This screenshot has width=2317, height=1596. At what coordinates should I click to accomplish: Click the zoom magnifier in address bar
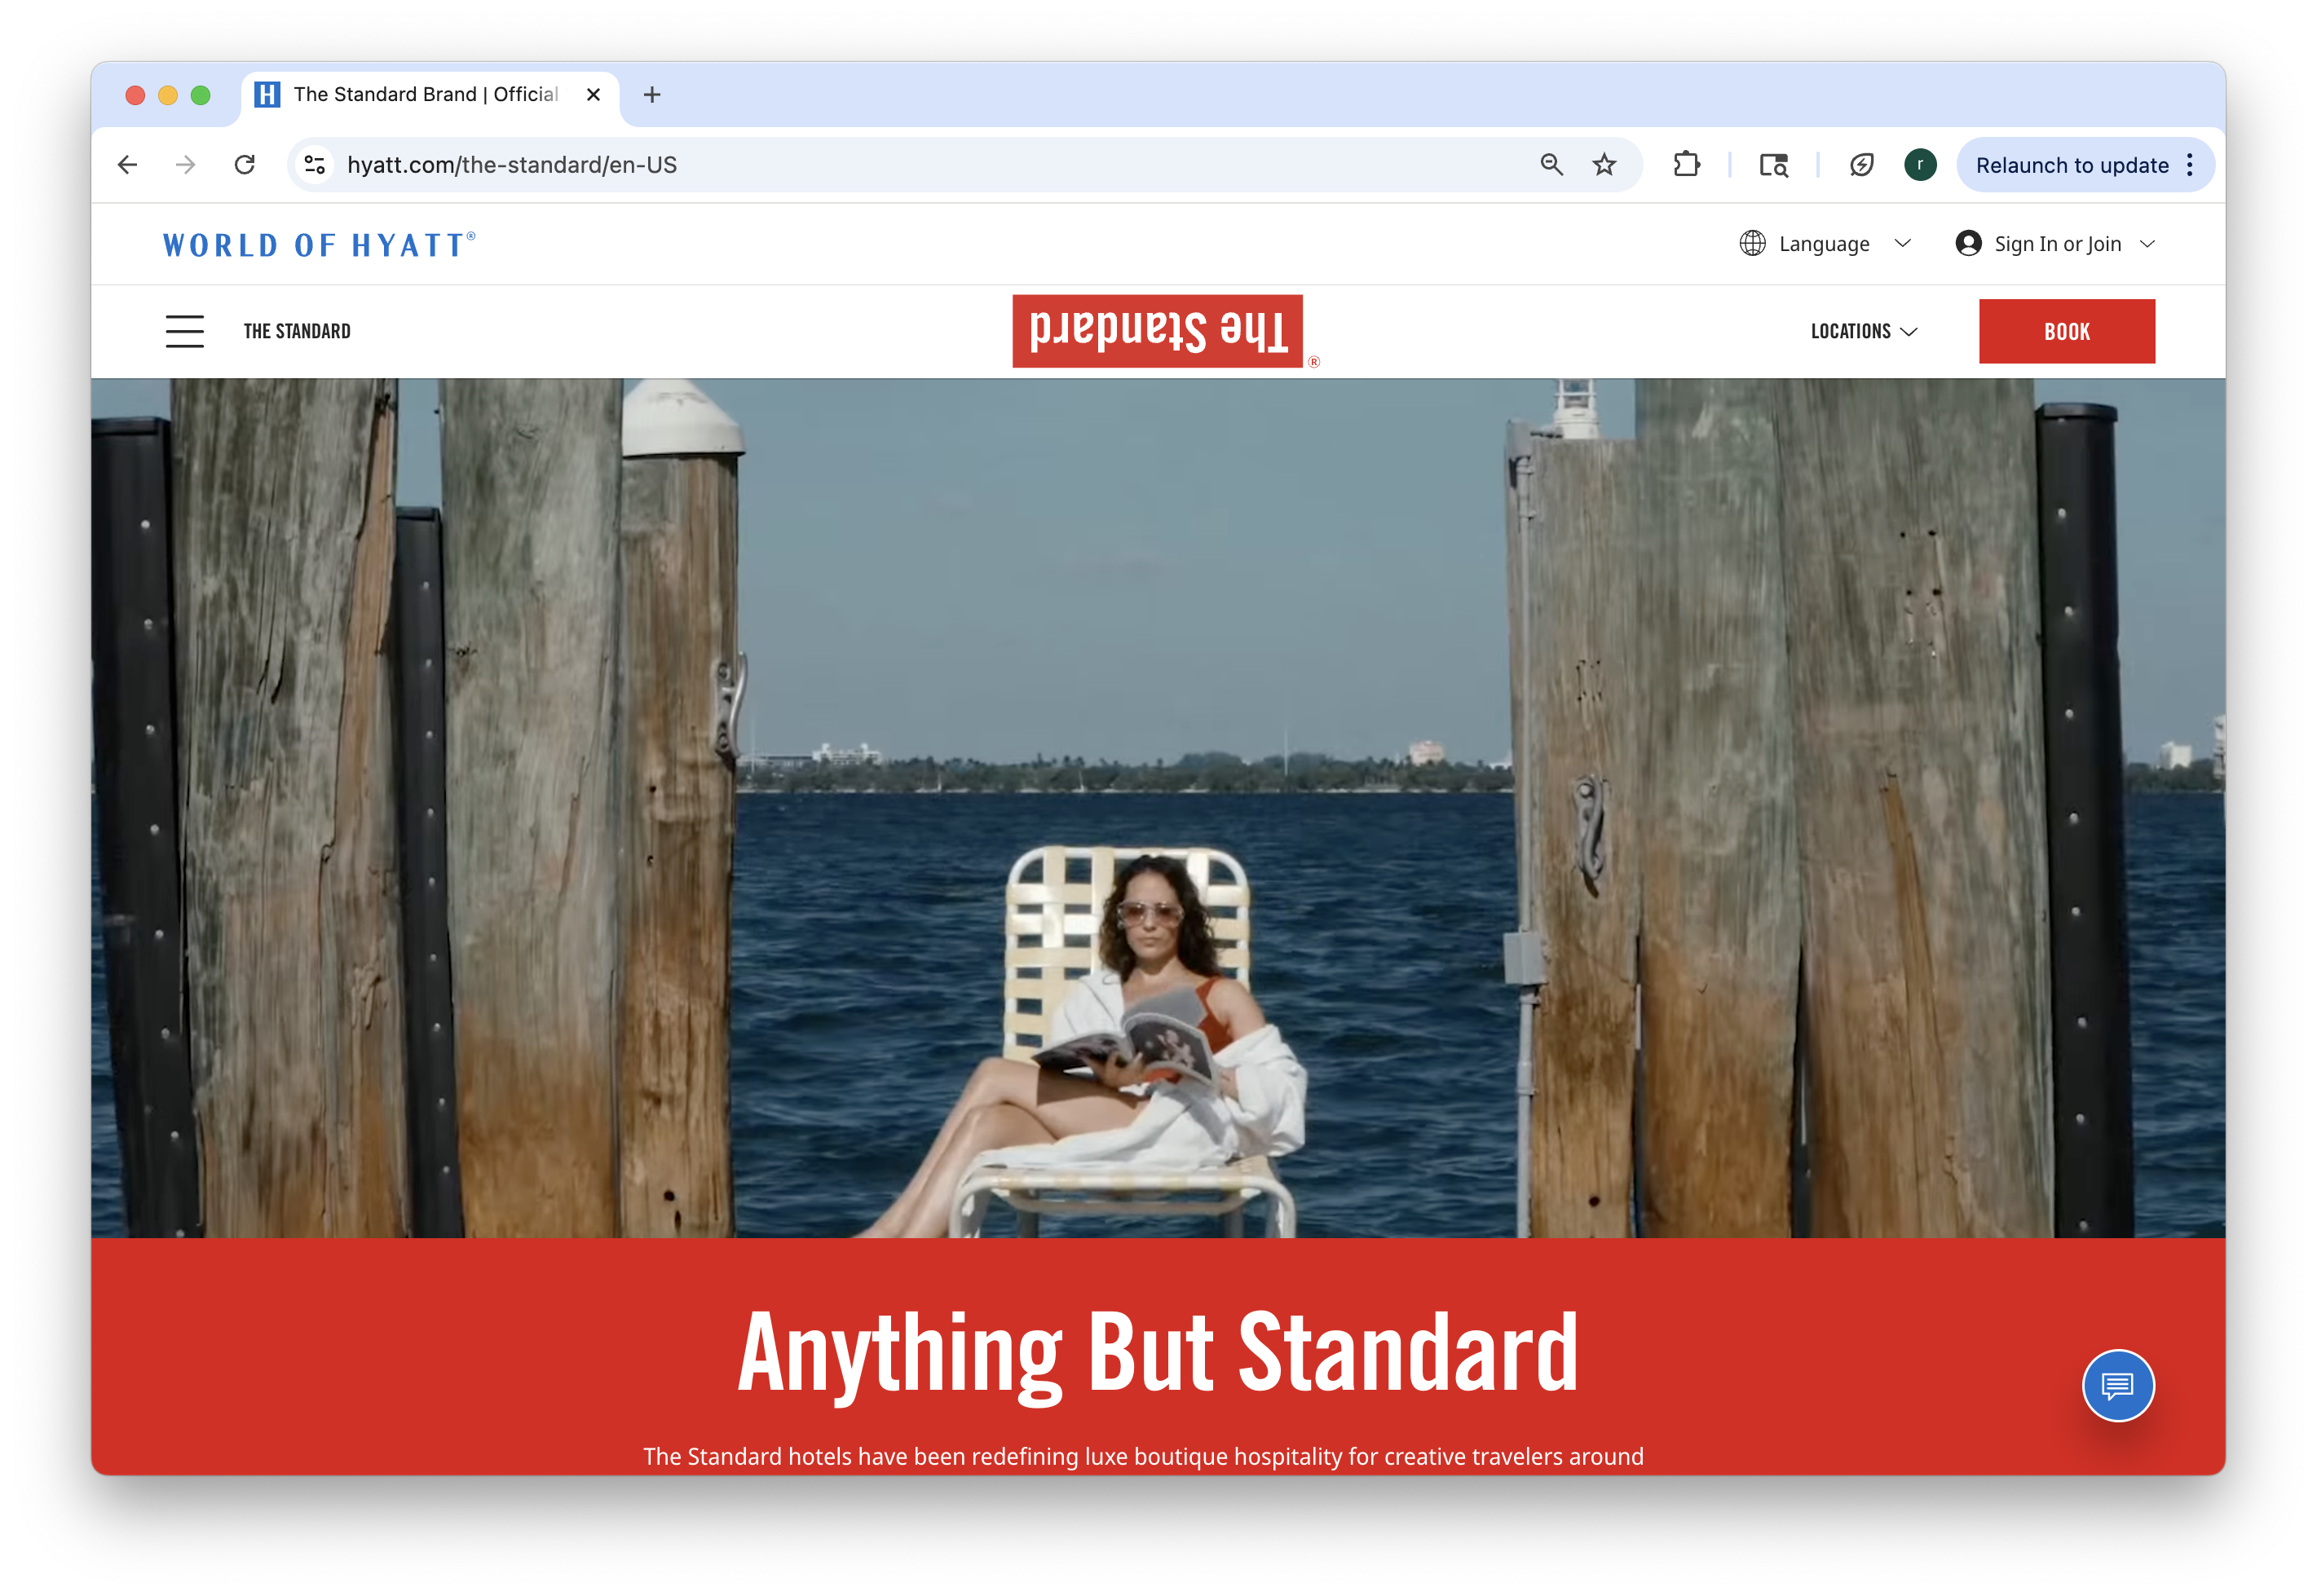click(1551, 165)
